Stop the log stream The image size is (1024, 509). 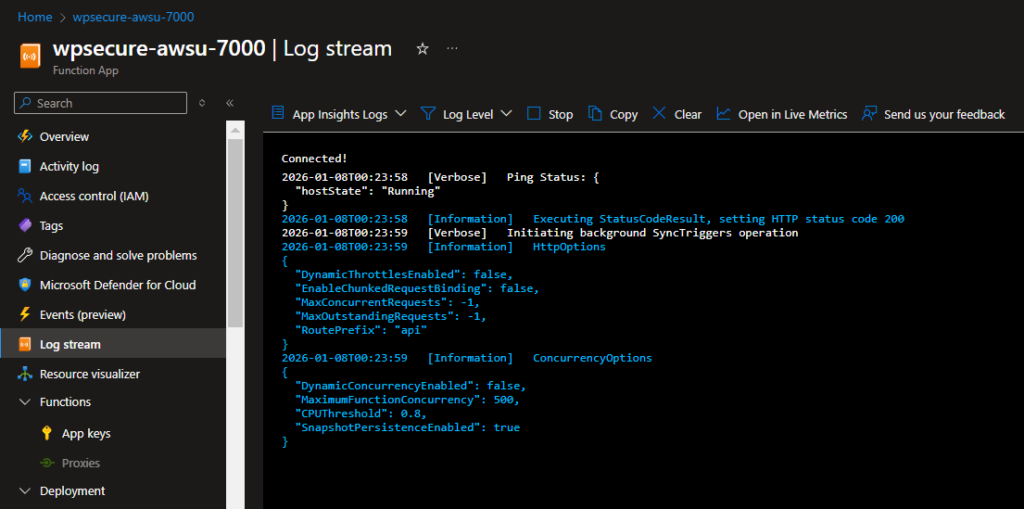pyautogui.click(x=550, y=114)
